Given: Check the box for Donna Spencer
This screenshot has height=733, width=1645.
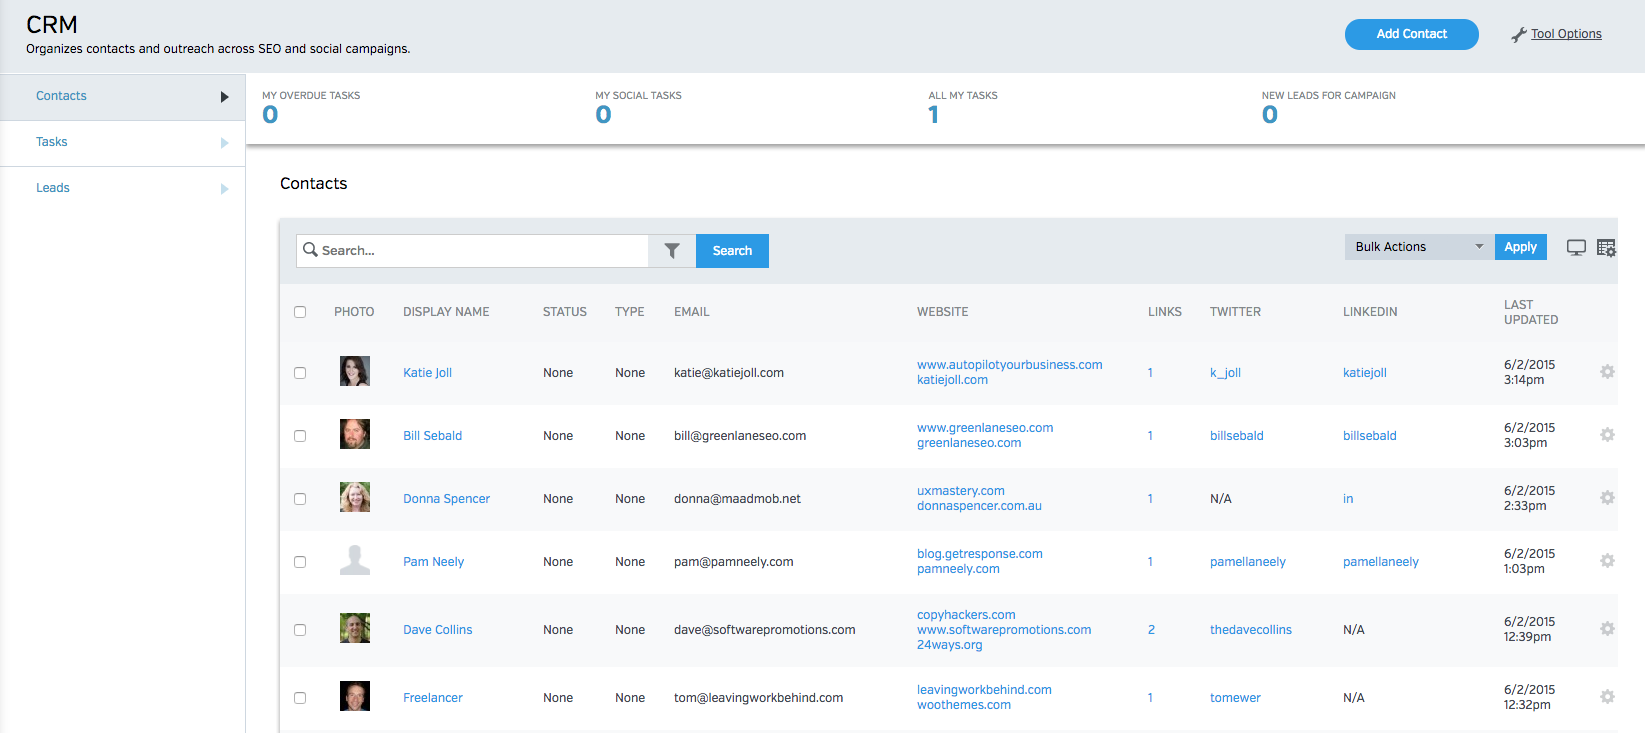Looking at the screenshot, I should point(300,499).
